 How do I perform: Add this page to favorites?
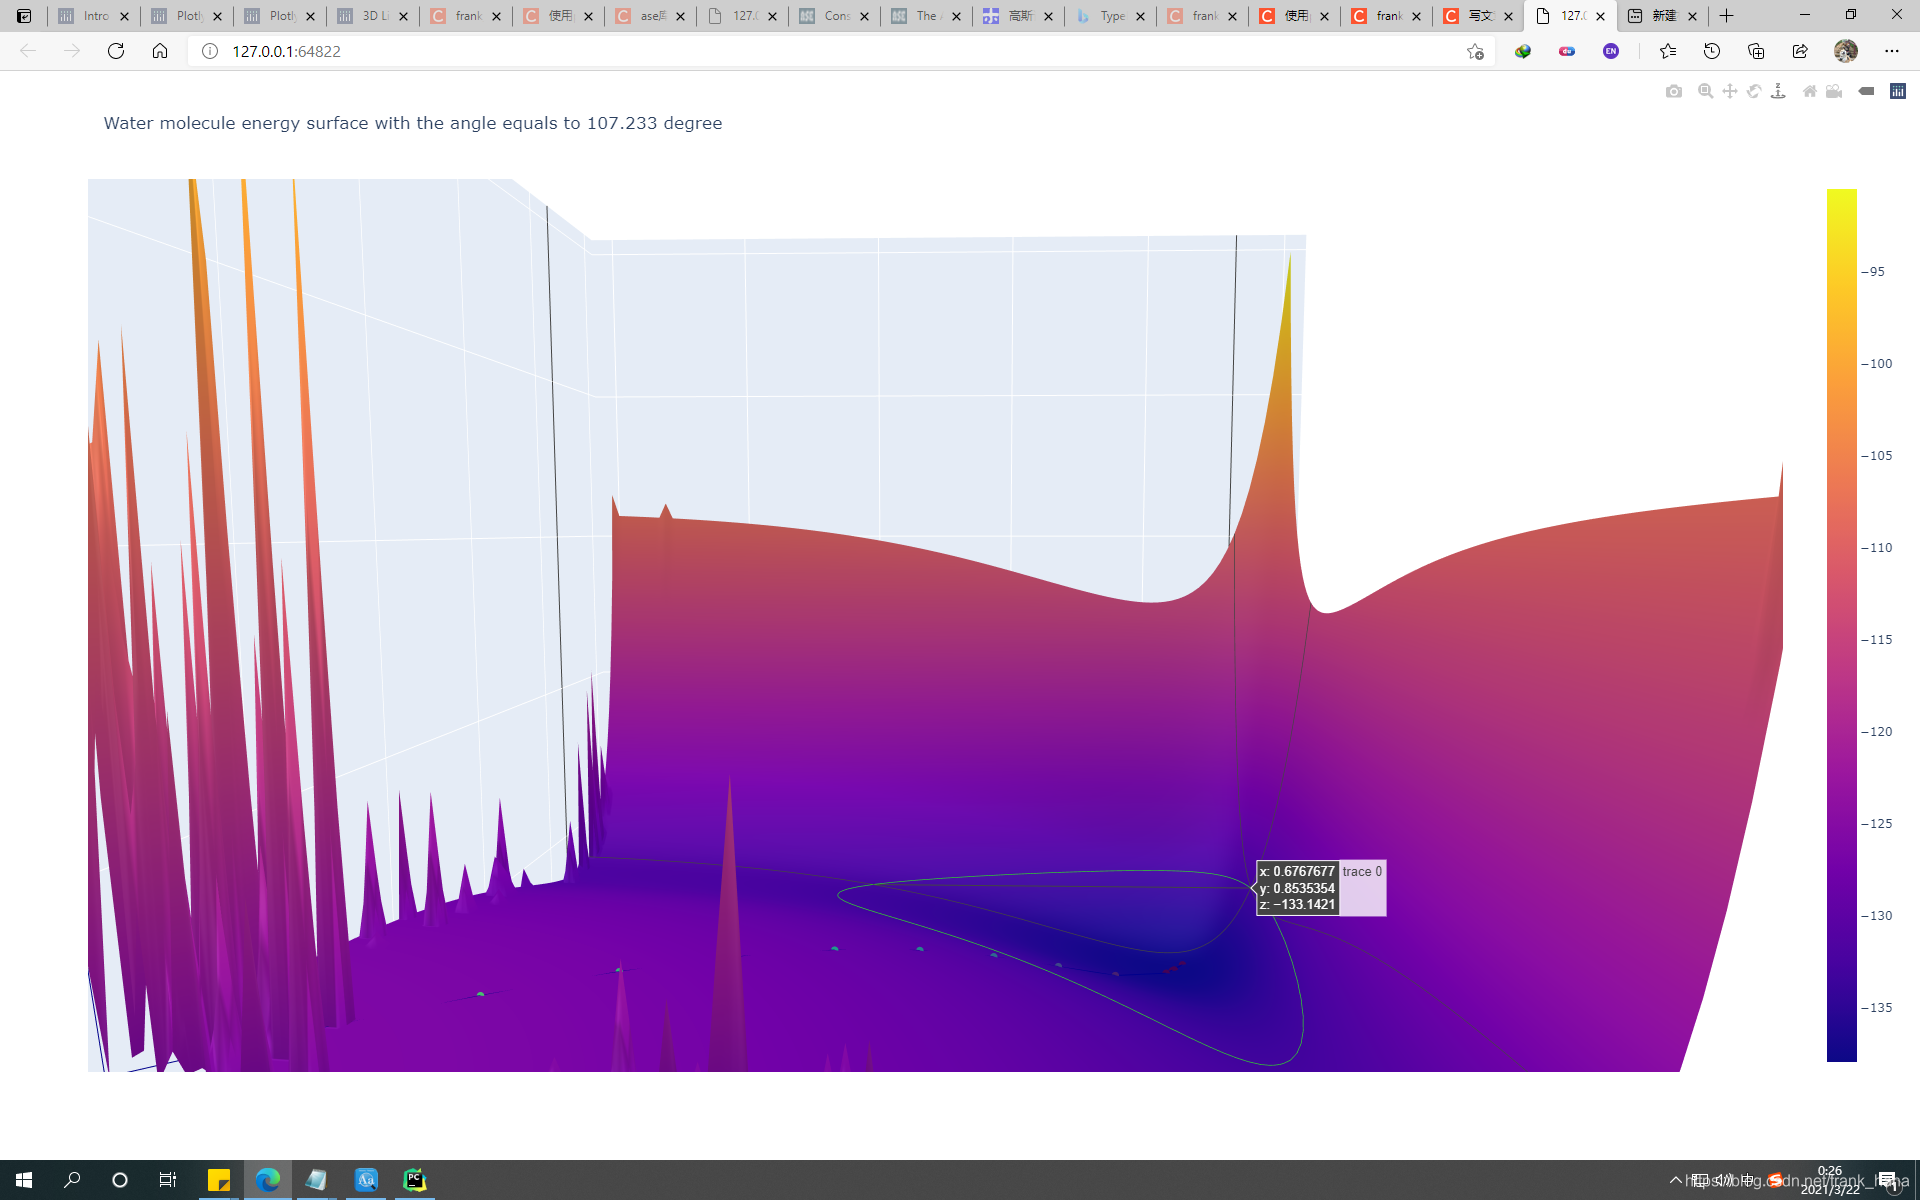pos(1475,51)
